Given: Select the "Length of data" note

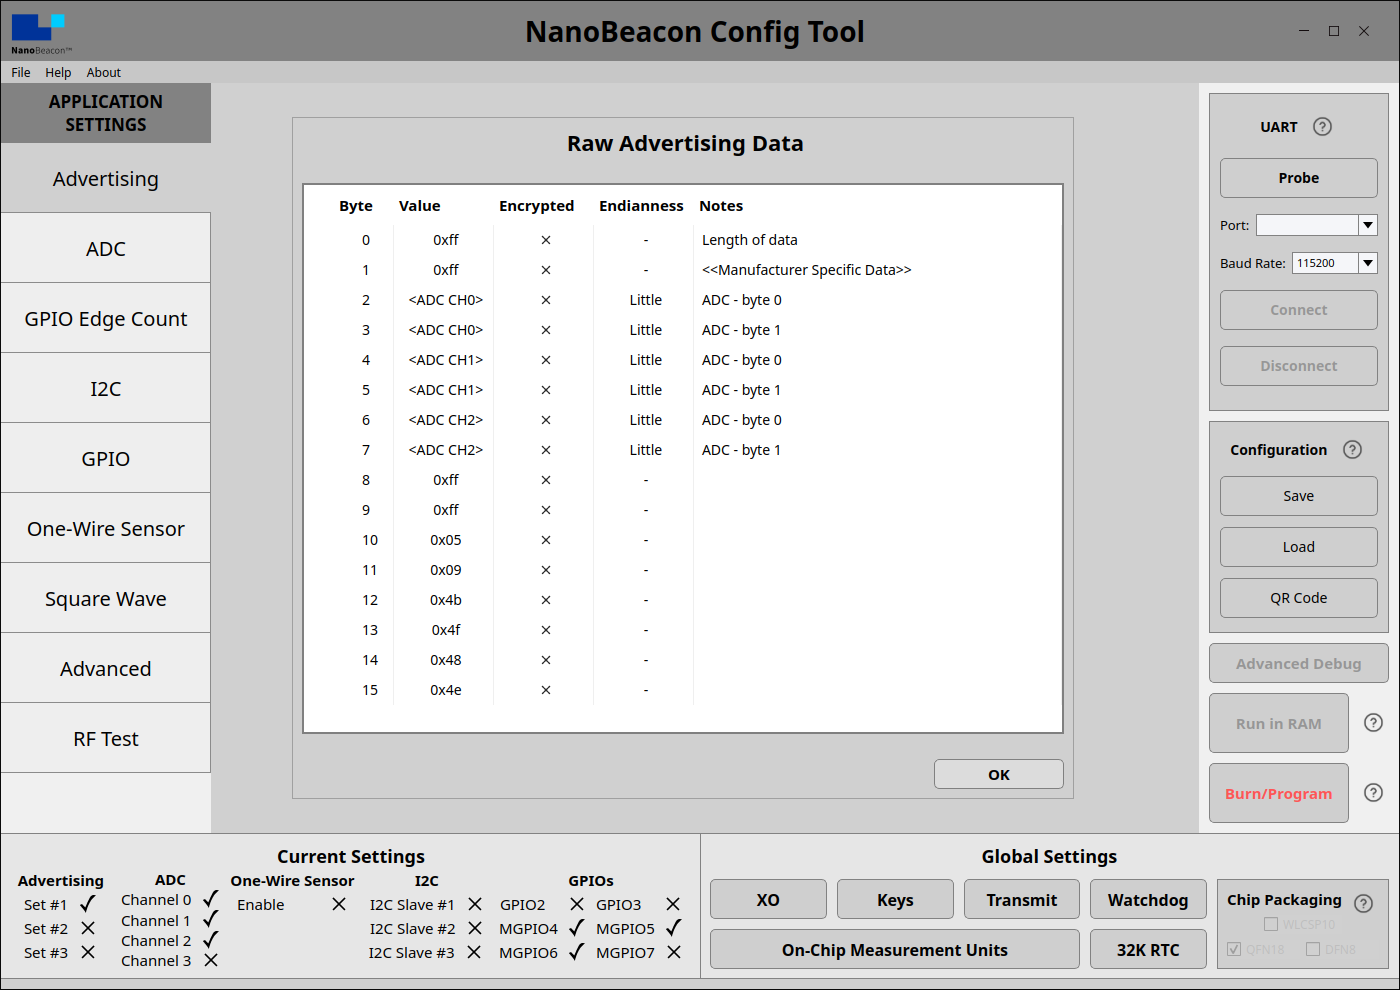Looking at the screenshot, I should pyautogui.click(x=750, y=240).
